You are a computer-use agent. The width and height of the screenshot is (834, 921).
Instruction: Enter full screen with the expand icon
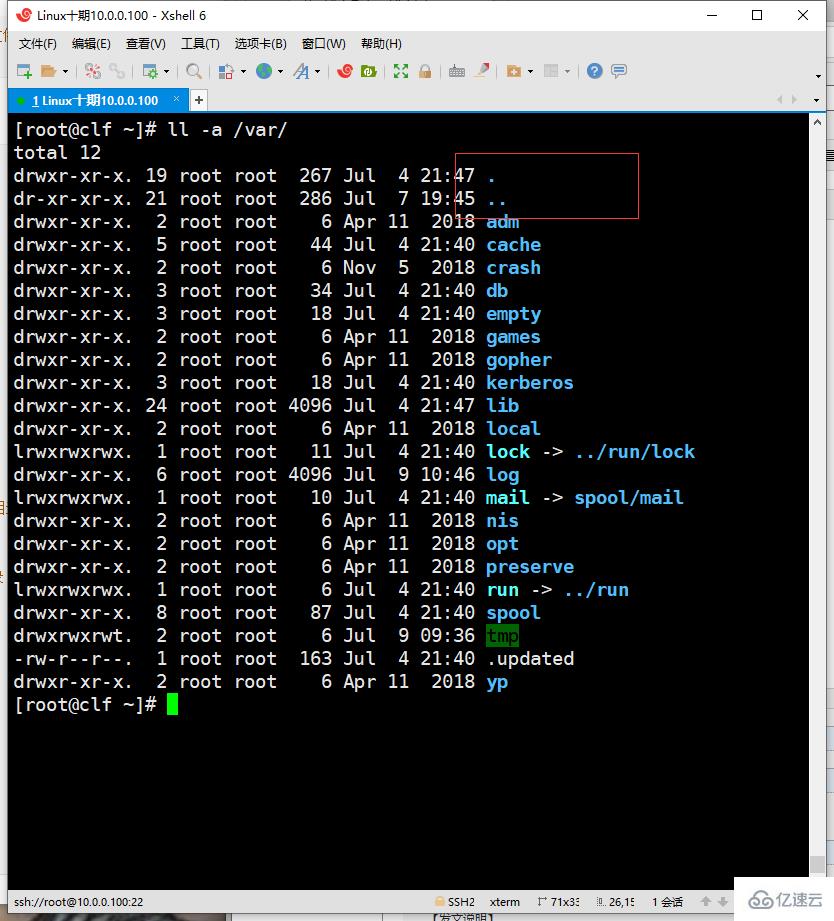(398, 70)
